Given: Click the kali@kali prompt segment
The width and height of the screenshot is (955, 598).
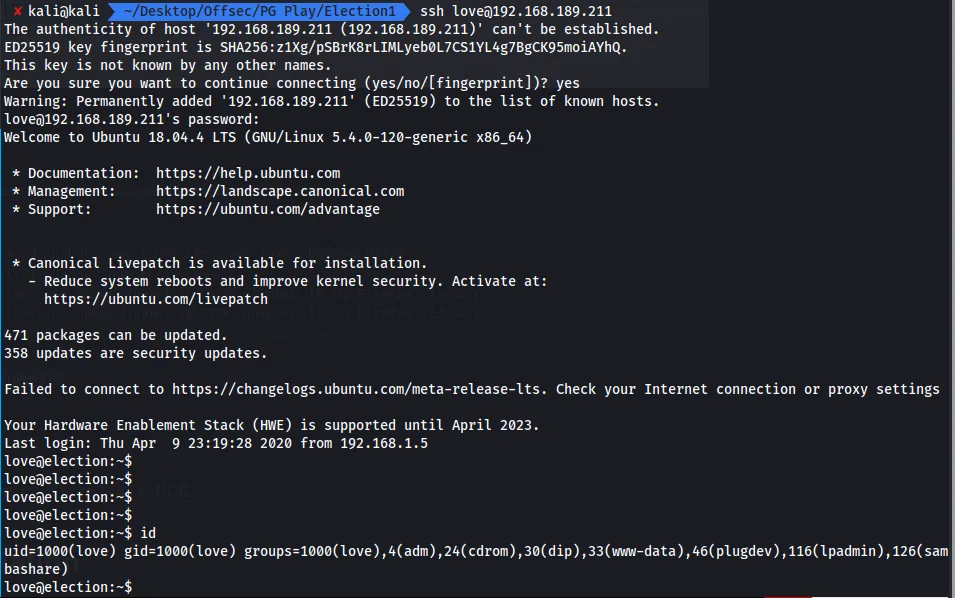Looking at the screenshot, I should pos(63,11).
